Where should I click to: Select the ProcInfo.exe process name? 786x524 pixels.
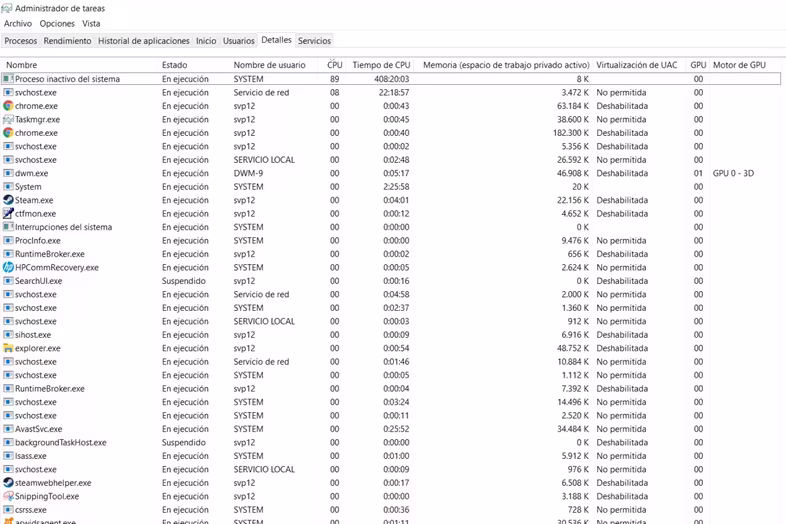[38, 240]
